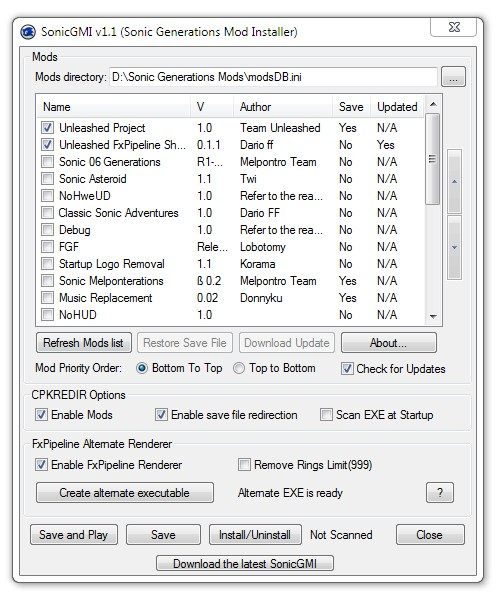
Task: Open the About dialog
Action: (388, 342)
